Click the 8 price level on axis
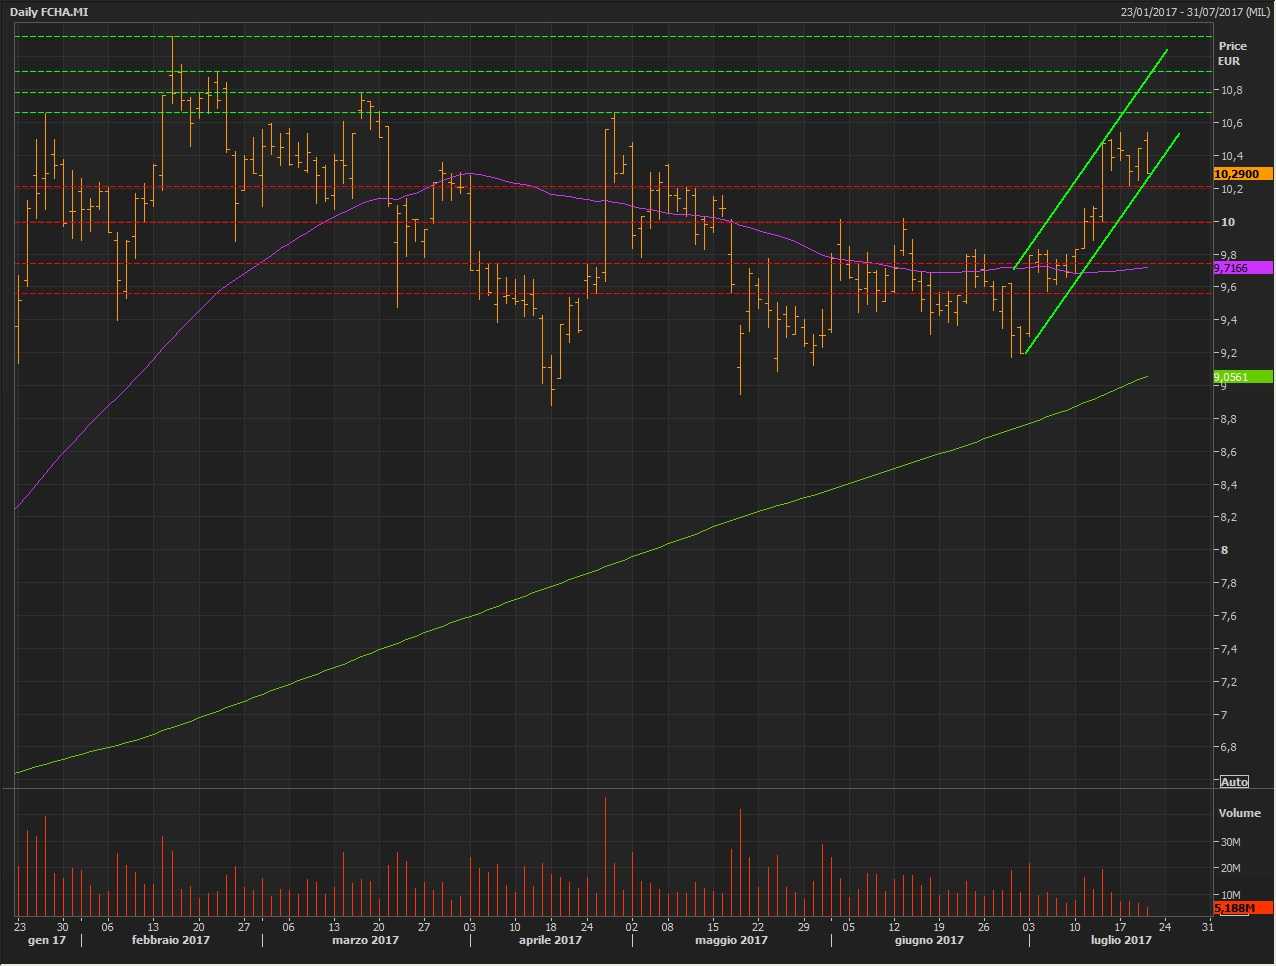The height and width of the screenshot is (966, 1276). point(1223,550)
